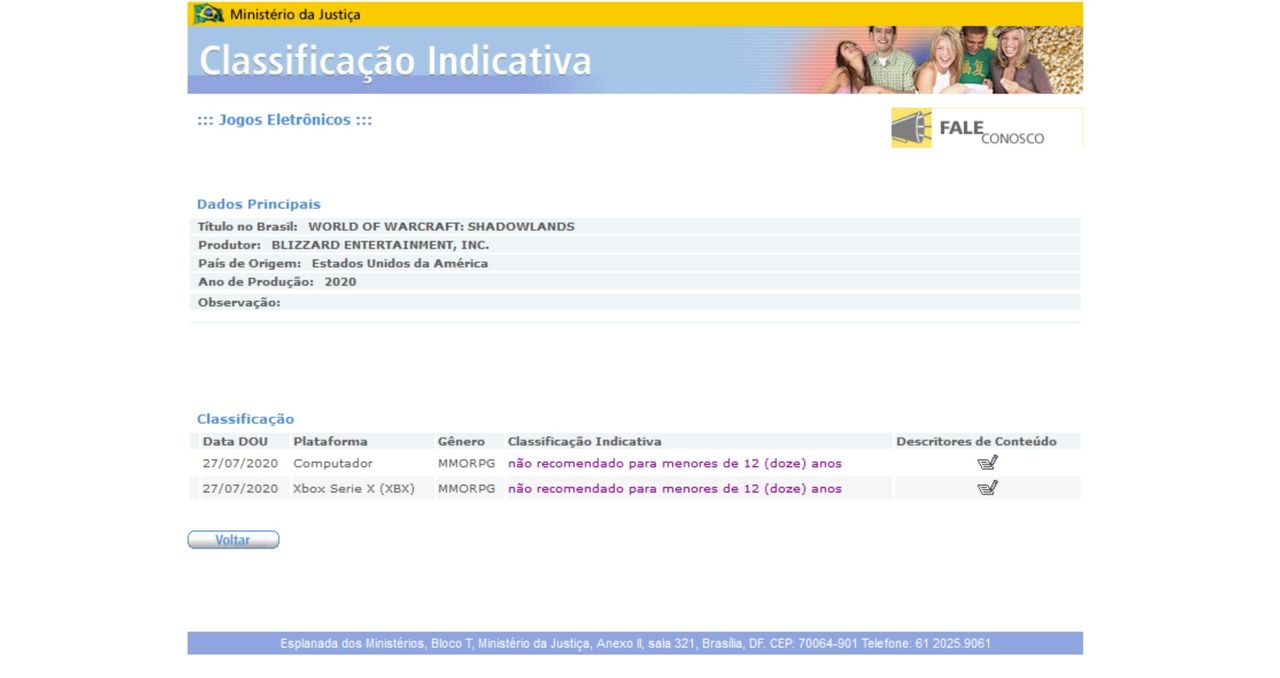Select the Jogos Eletrônicos section heading
Screen dimensions: 1280x678
285,120
